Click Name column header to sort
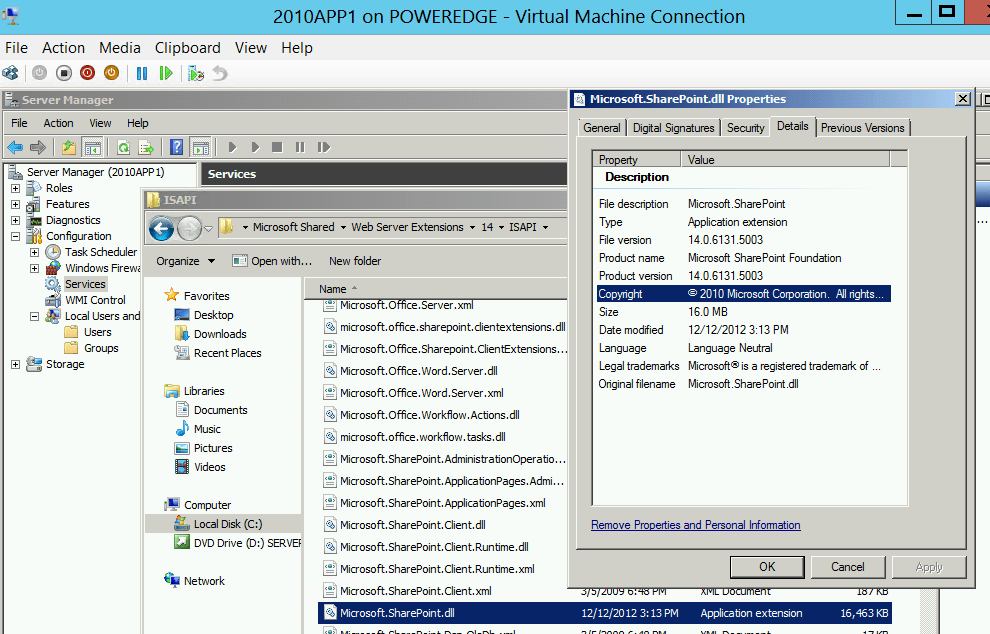The width and height of the screenshot is (990, 634). (333, 289)
